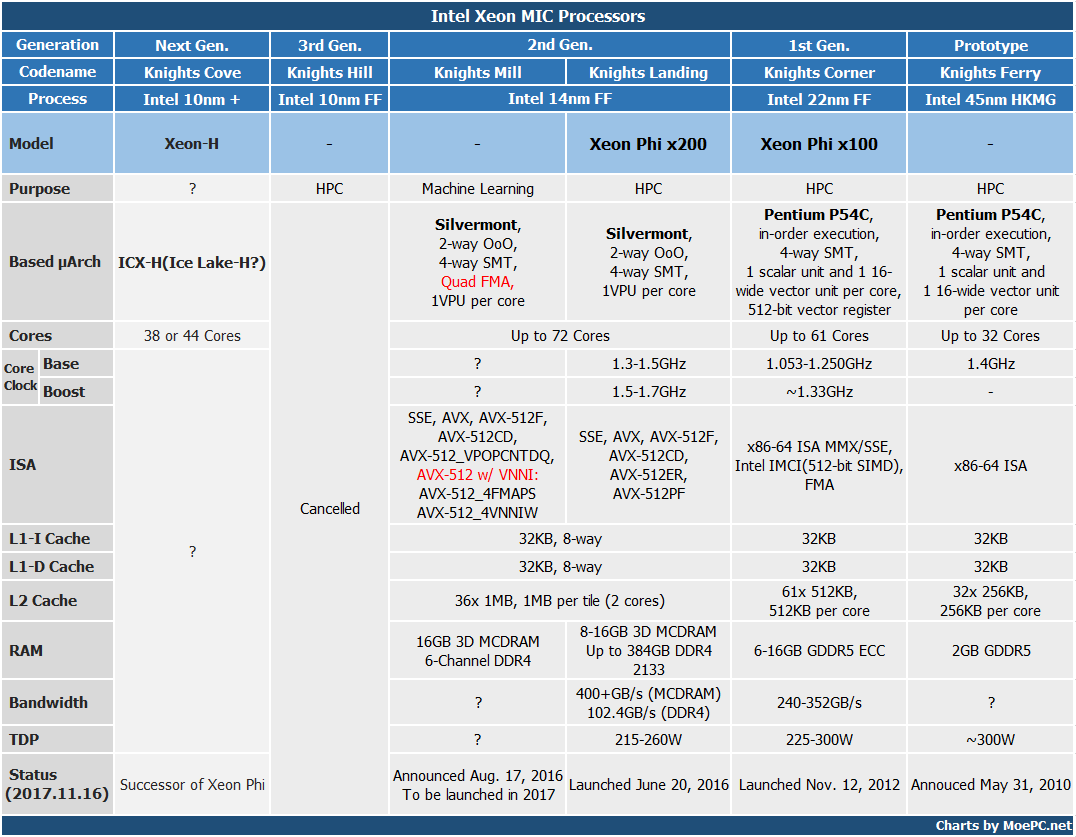Select the 'Knights Mill' codename cell
The image size is (1076, 837).
point(478,72)
